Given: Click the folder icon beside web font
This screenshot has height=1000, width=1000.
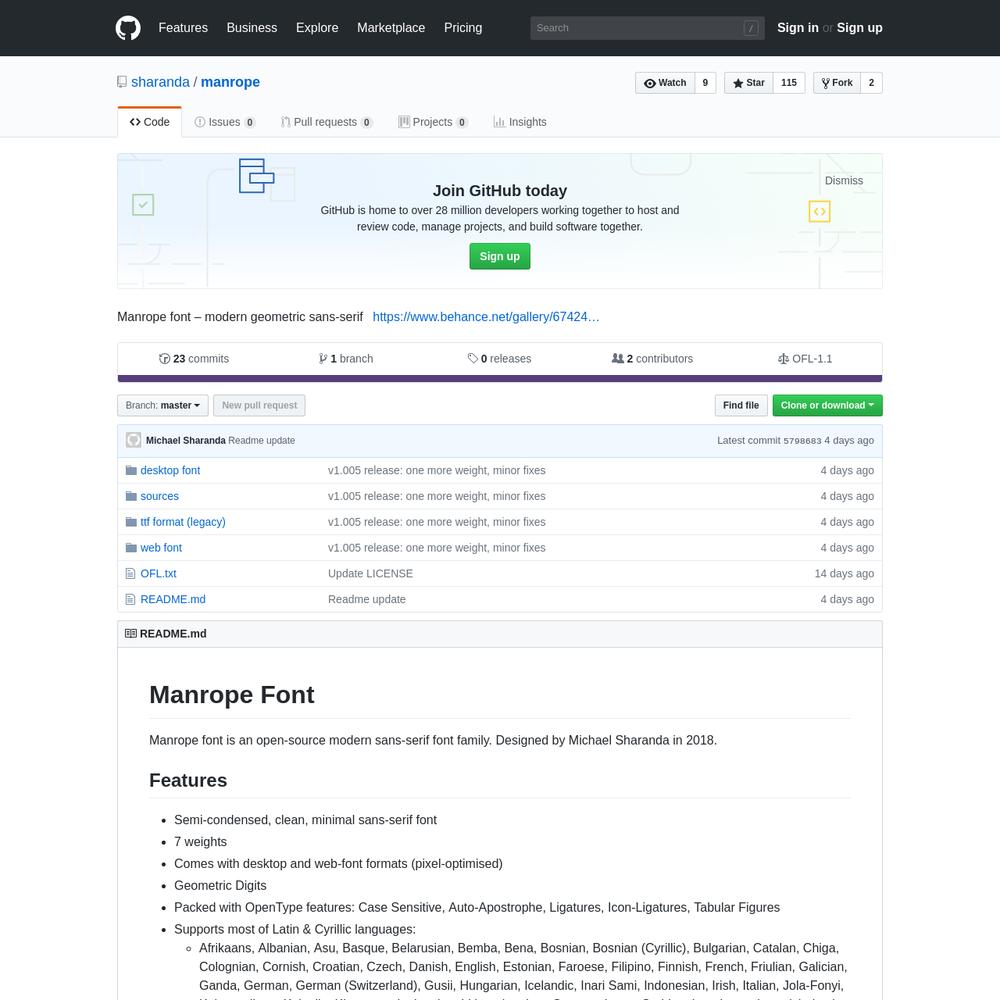Looking at the screenshot, I should click(x=131, y=548).
